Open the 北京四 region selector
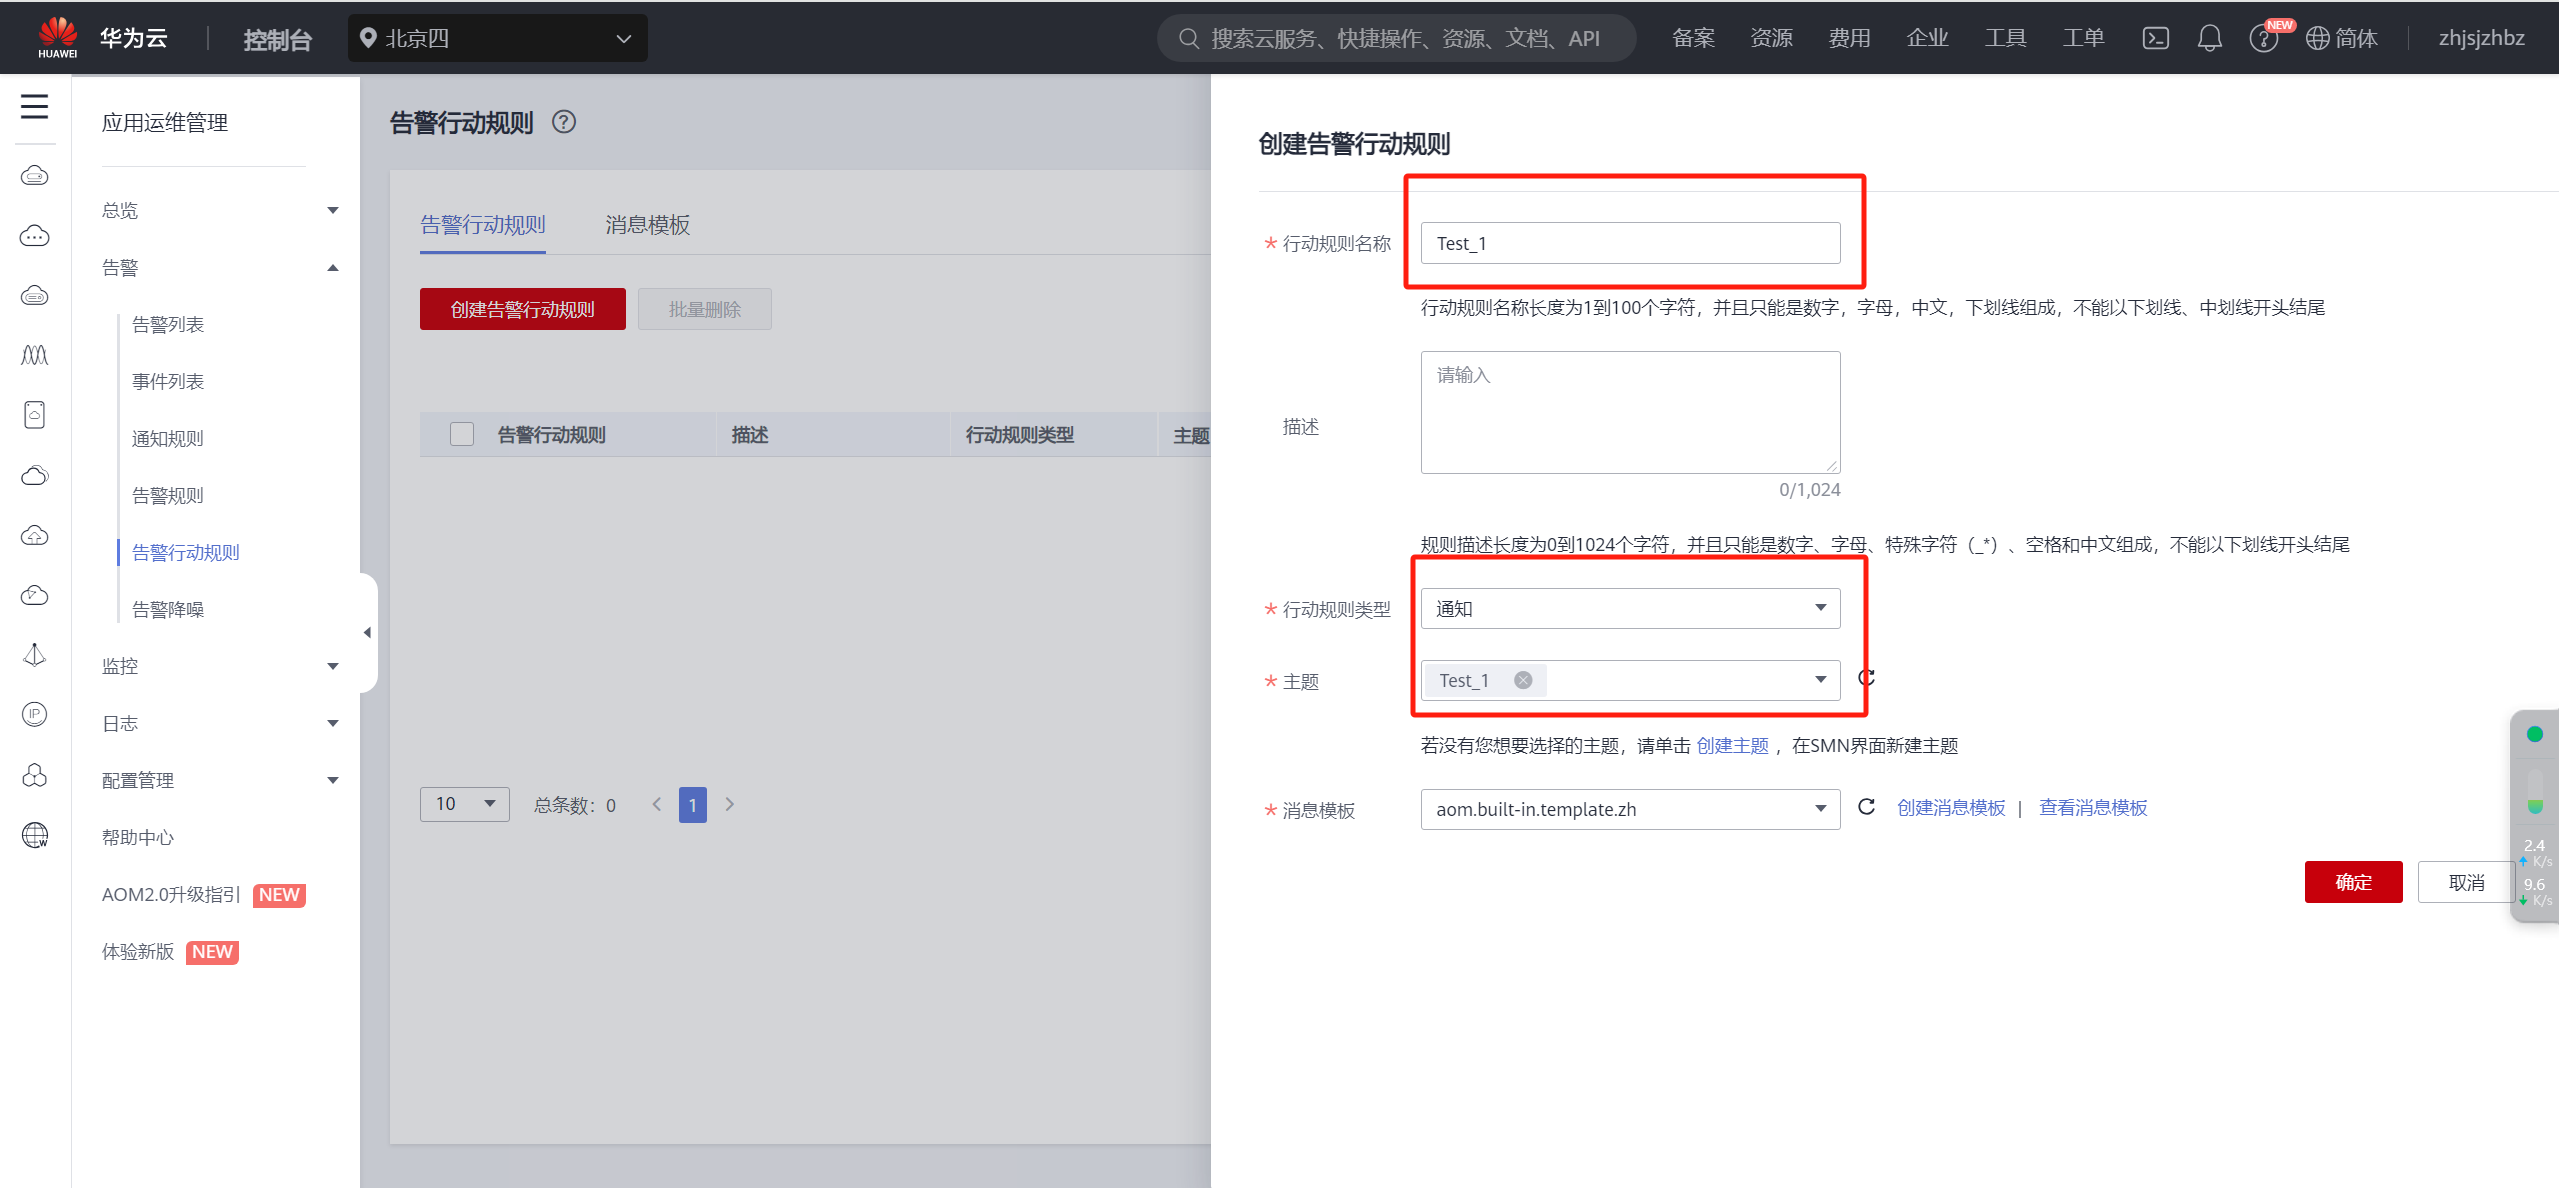The width and height of the screenshot is (2559, 1188). tap(497, 38)
